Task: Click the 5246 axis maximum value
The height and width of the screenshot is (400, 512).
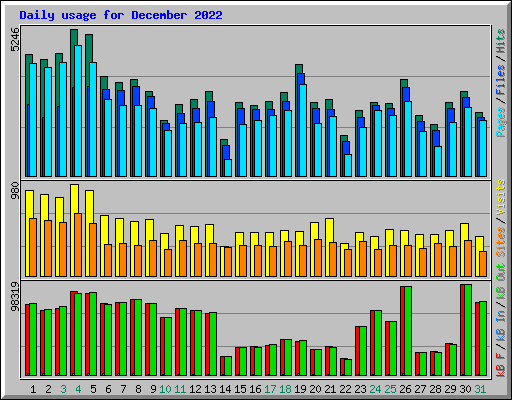Action: pyautogui.click(x=15, y=40)
